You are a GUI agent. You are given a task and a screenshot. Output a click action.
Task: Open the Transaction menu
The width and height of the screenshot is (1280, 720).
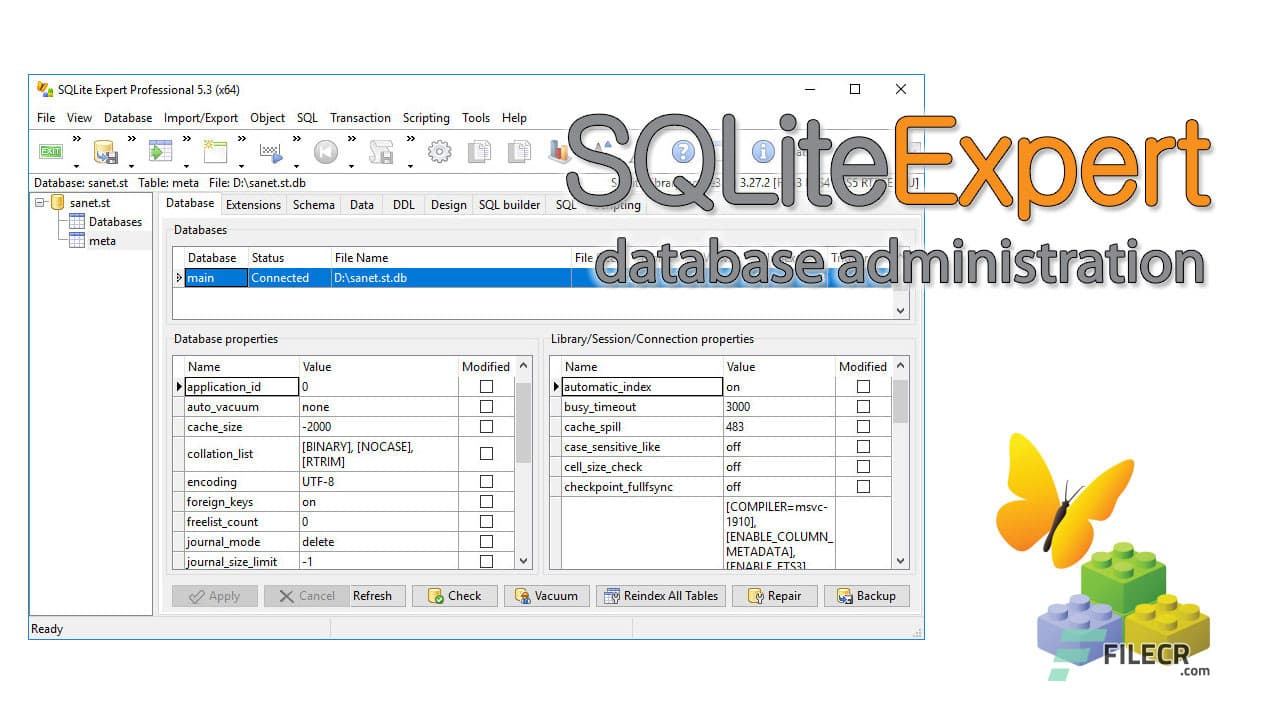click(360, 117)
